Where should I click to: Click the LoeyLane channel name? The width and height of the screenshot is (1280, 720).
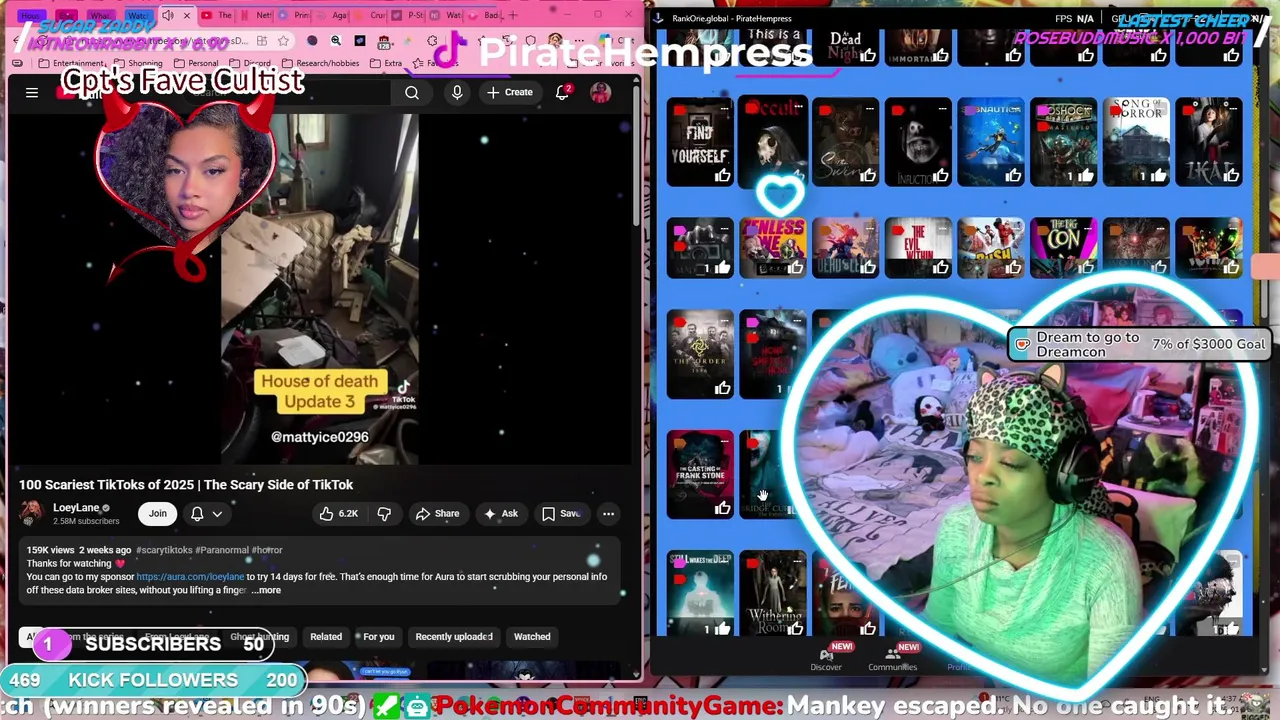tap(76, 508)
